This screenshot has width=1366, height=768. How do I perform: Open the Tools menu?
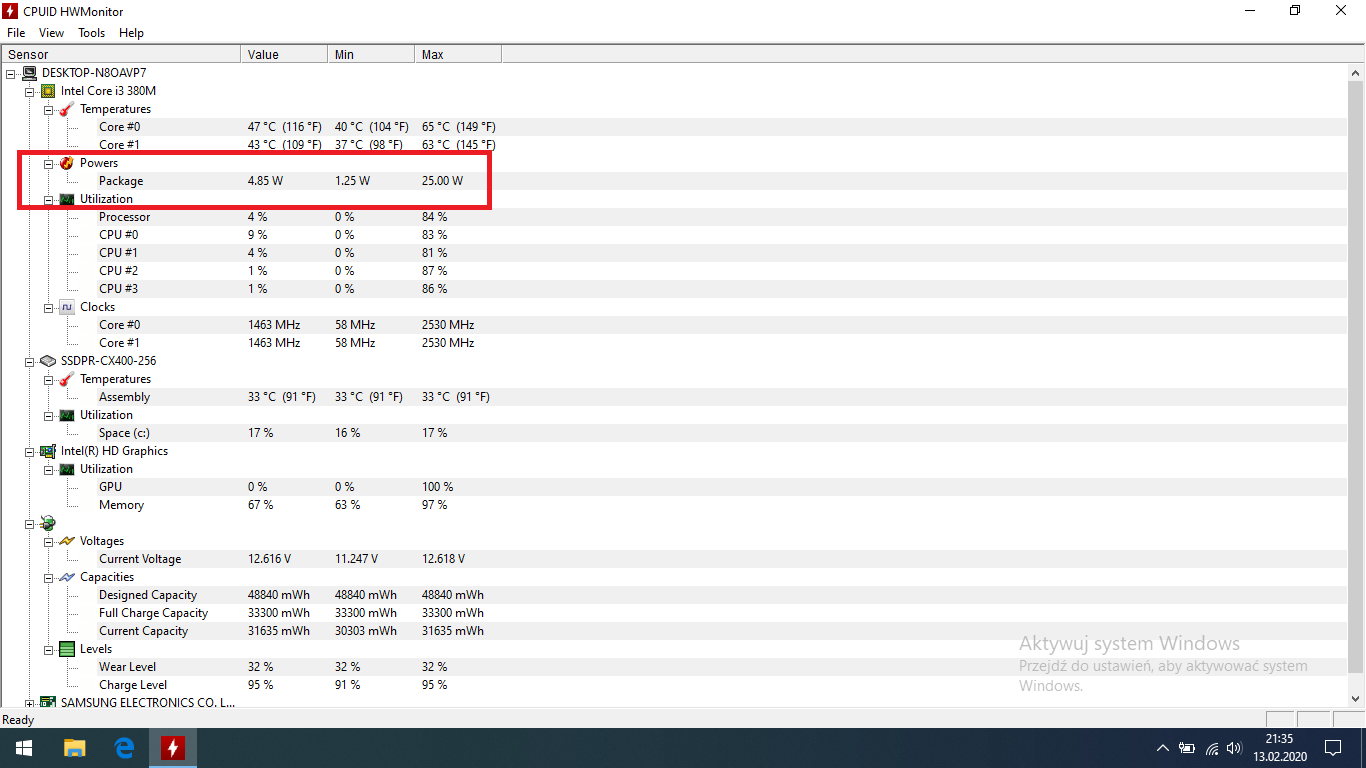tap(91, 33)
